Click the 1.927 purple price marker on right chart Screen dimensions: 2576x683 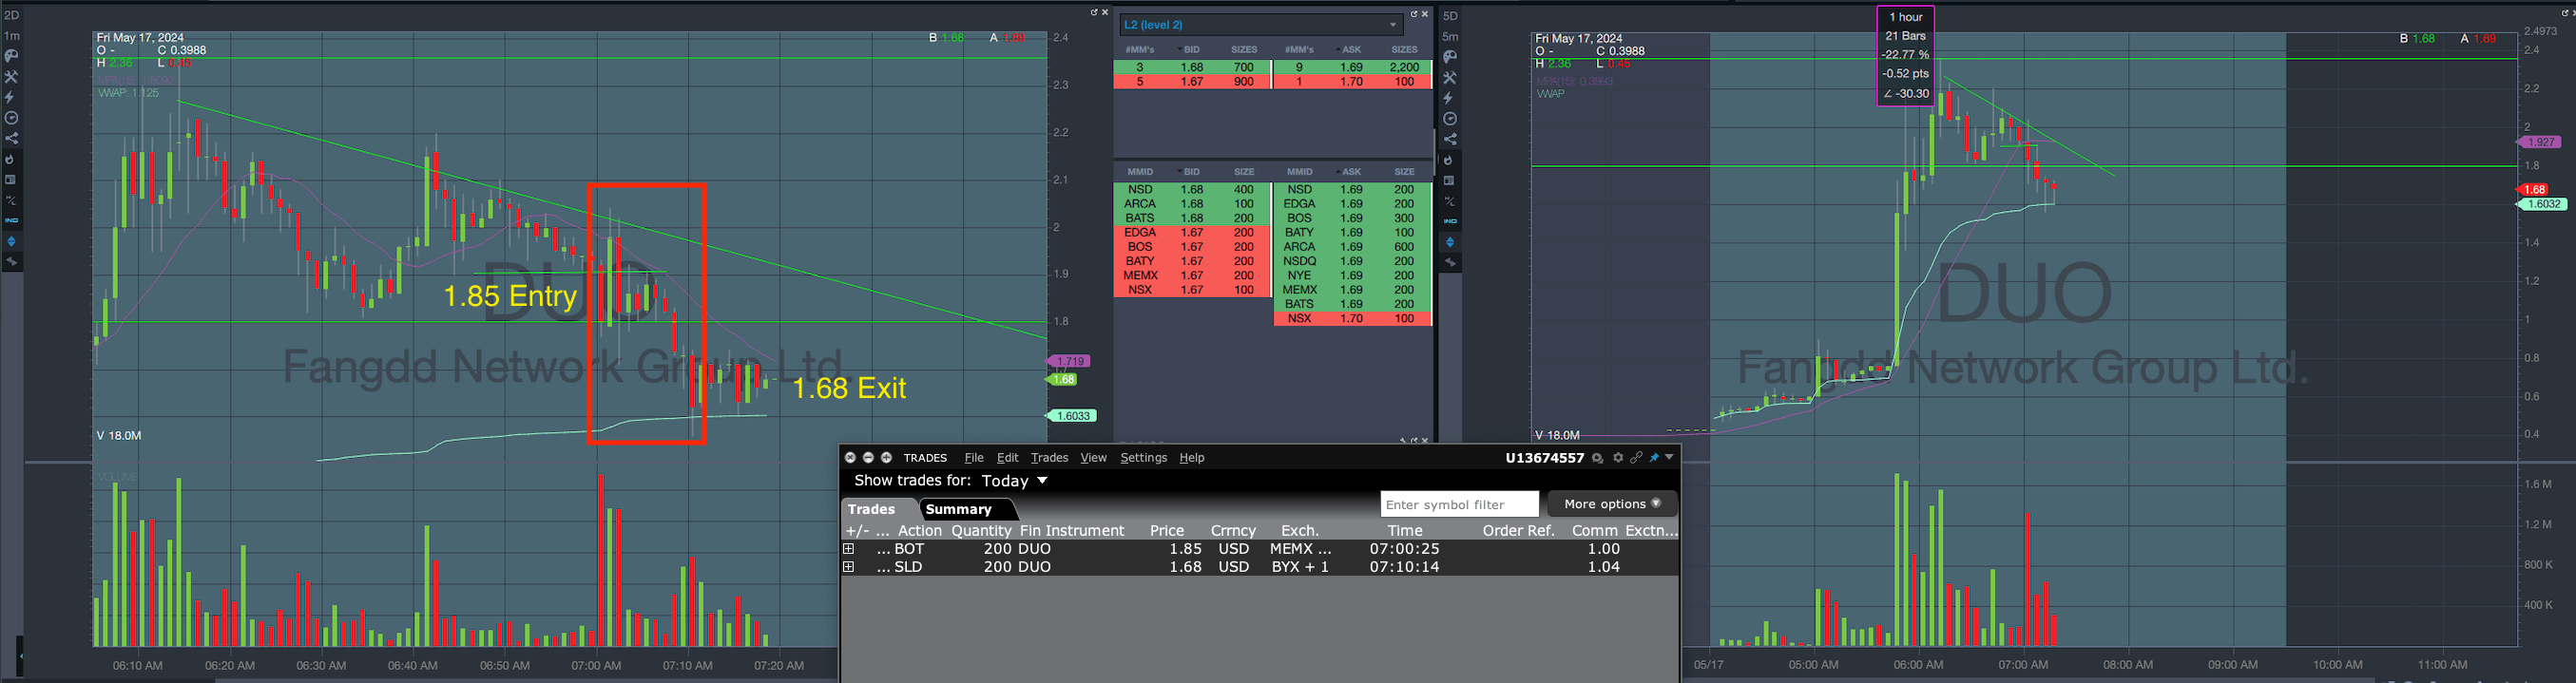[2538, 143]
